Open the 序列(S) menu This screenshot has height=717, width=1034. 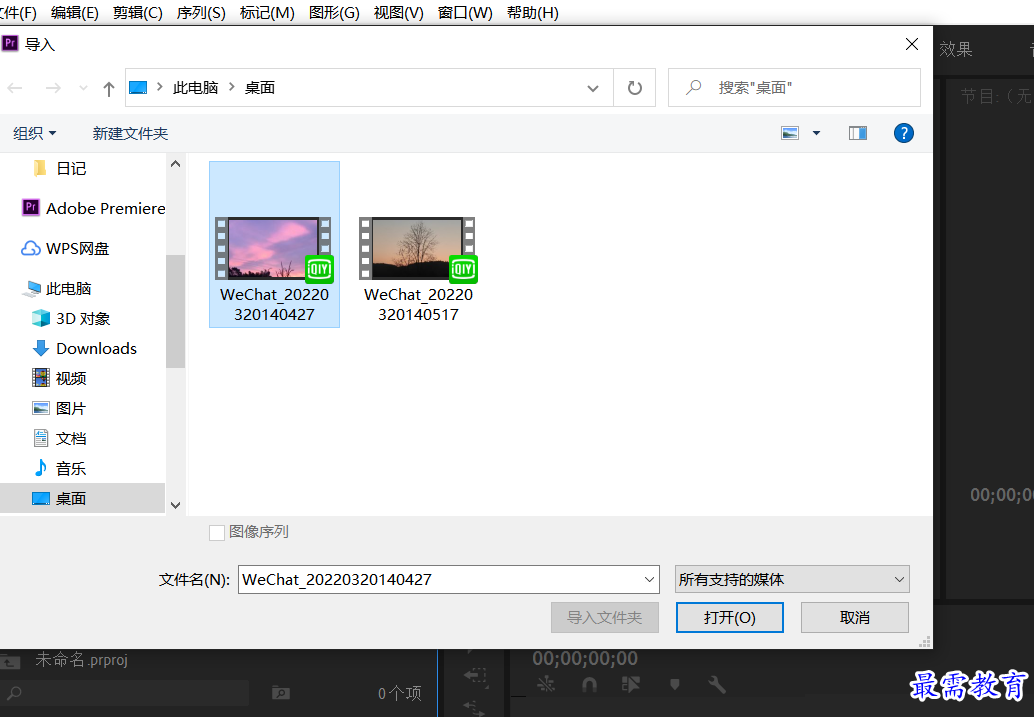coord(201,13)
